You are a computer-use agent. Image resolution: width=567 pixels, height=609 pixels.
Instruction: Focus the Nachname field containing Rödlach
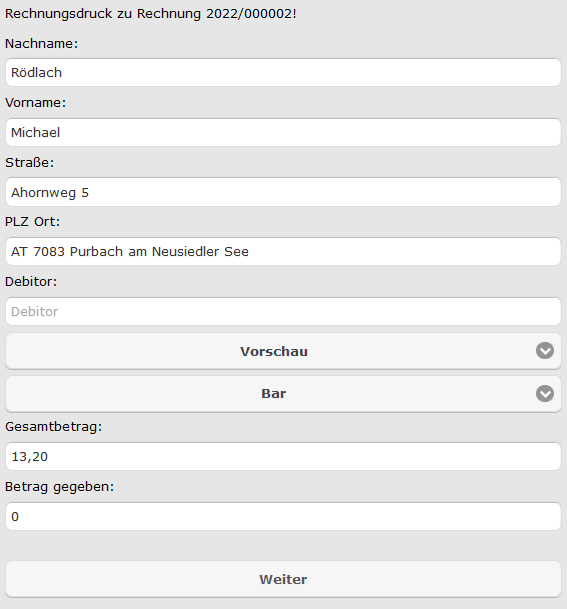click(283, 73)
